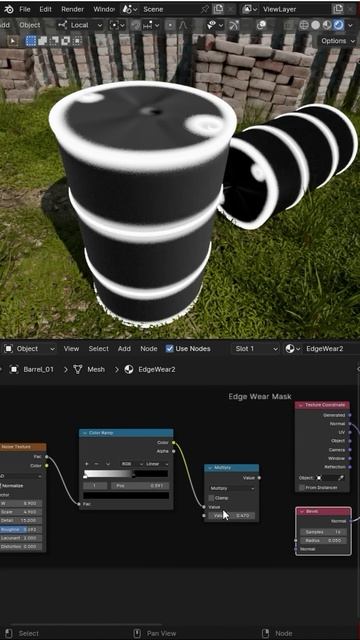Screen dimensions: 360x640
Task: Add a color stop with plus icon
Action: click(x=86, y=464)
